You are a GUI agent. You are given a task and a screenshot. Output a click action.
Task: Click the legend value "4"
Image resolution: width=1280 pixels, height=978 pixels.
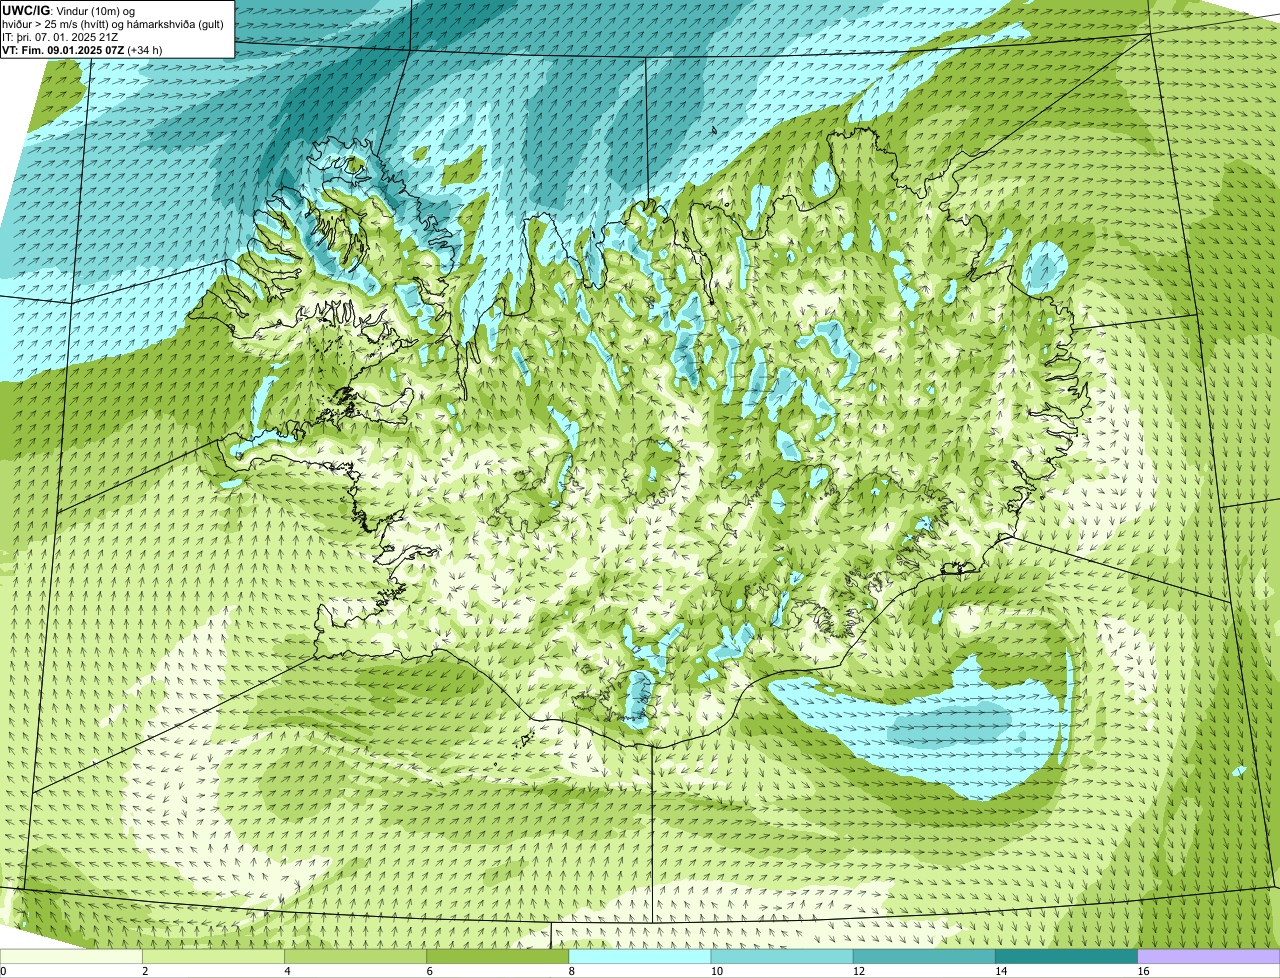click(x=287, y=971)
